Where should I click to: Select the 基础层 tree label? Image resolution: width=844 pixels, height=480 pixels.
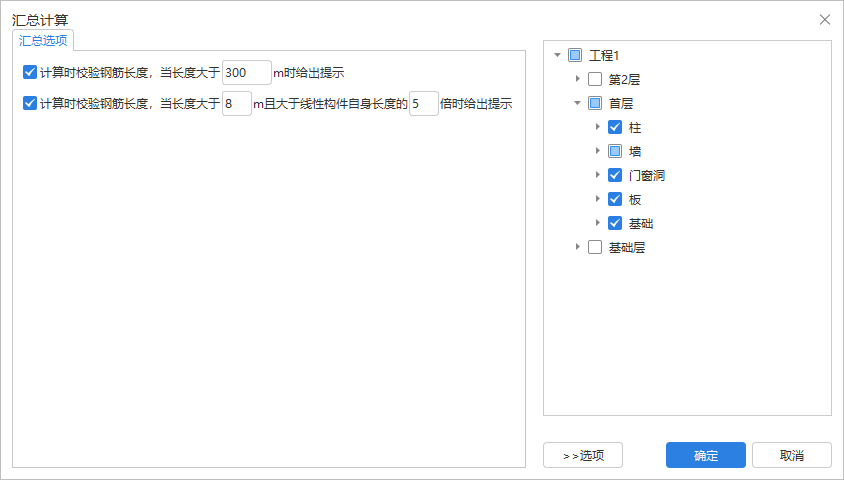pos(627,248)
